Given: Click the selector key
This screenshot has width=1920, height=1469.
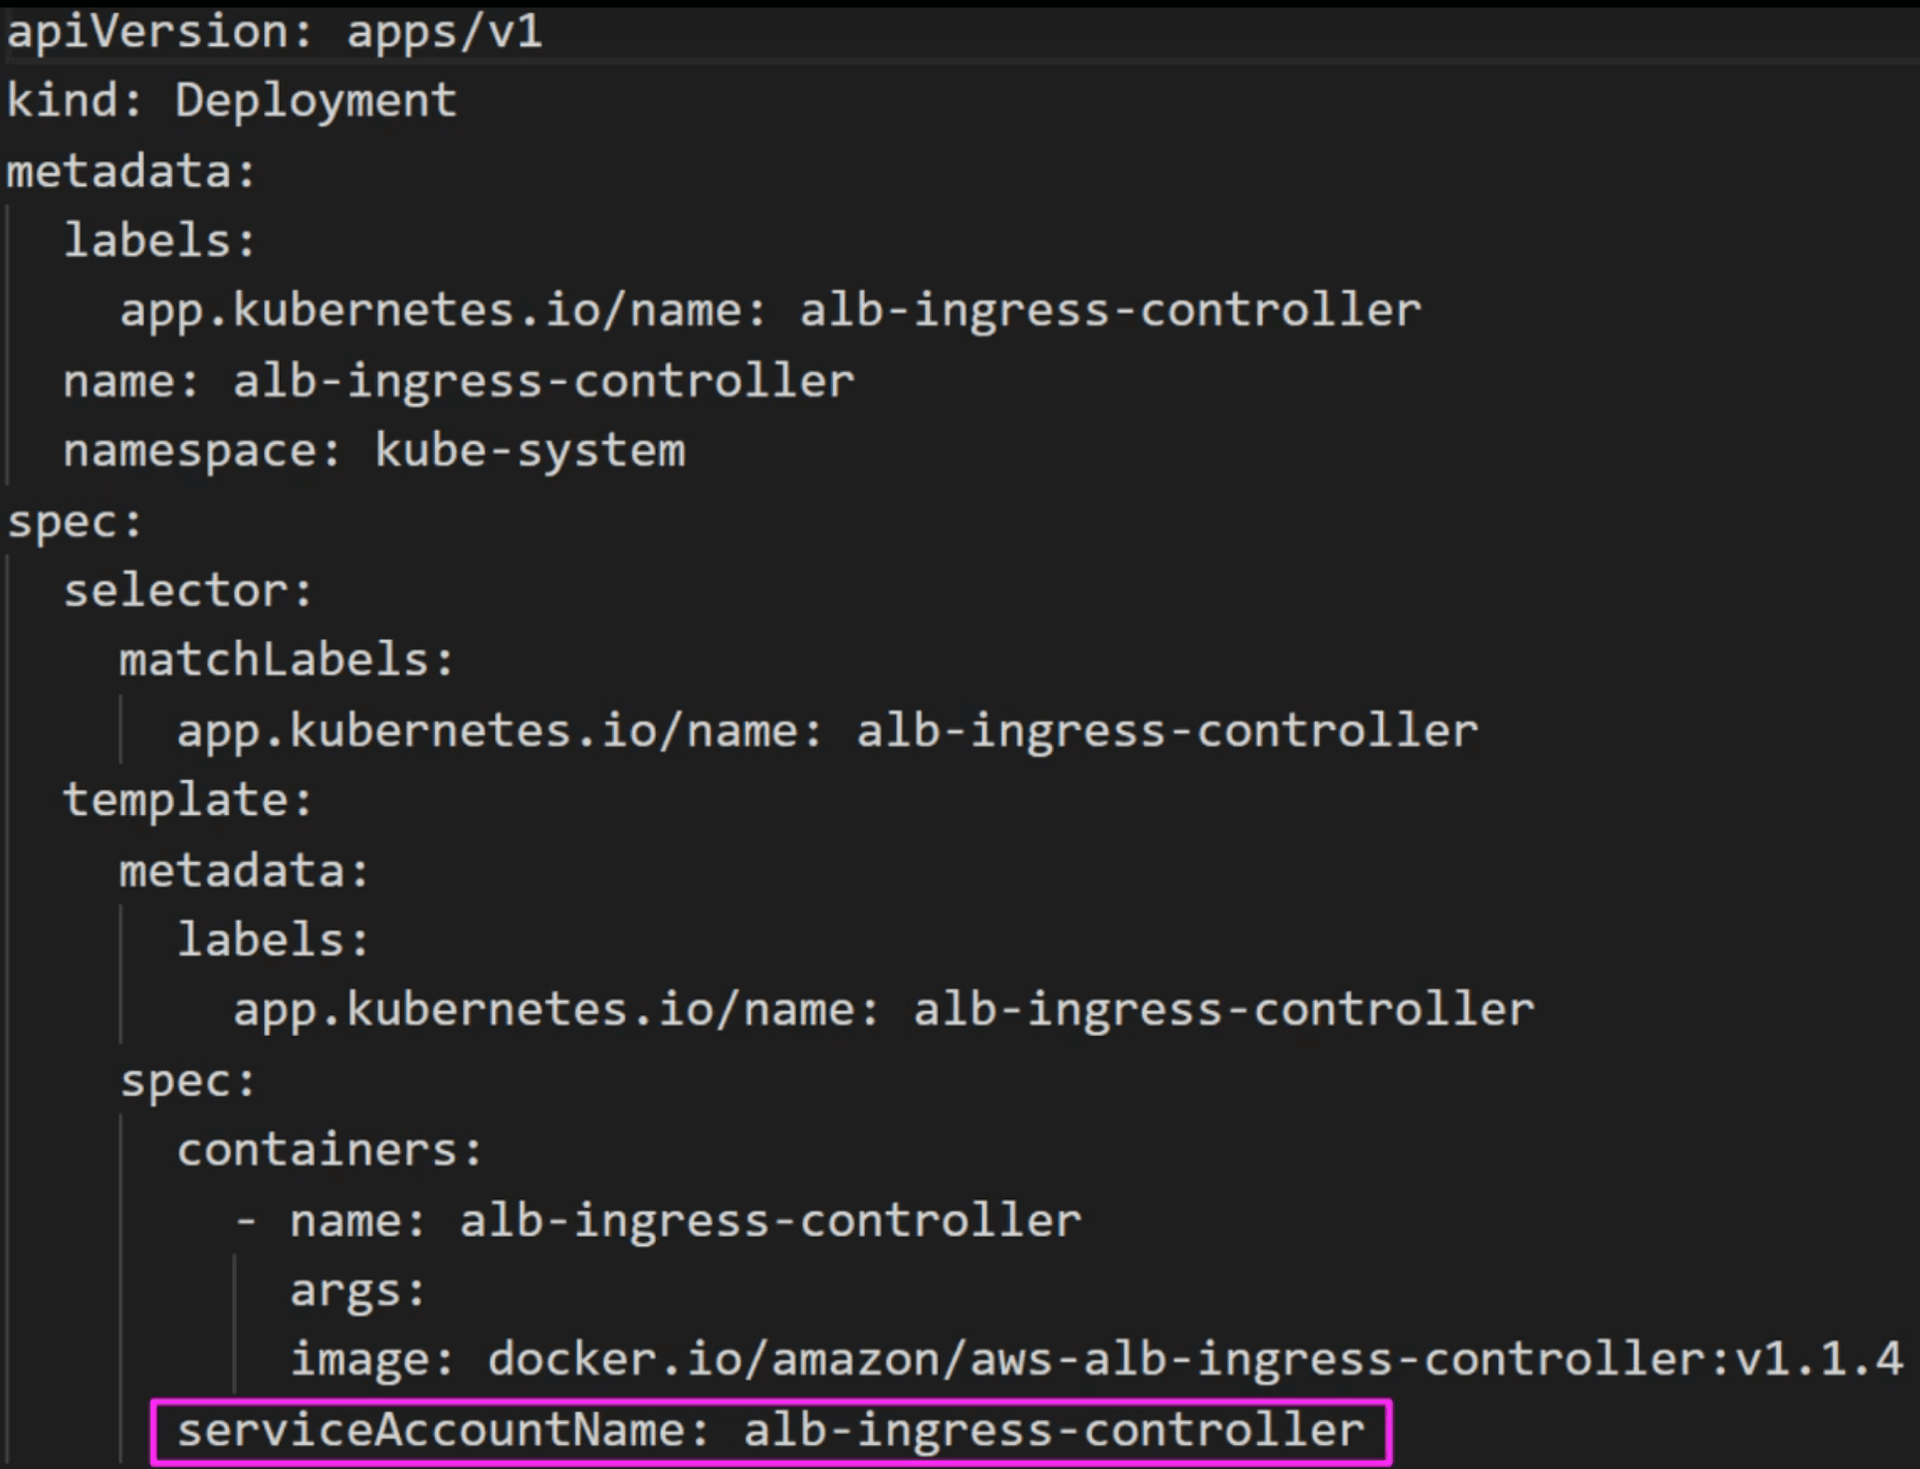Looking at the screenshot, I should [x=178, y=591].
